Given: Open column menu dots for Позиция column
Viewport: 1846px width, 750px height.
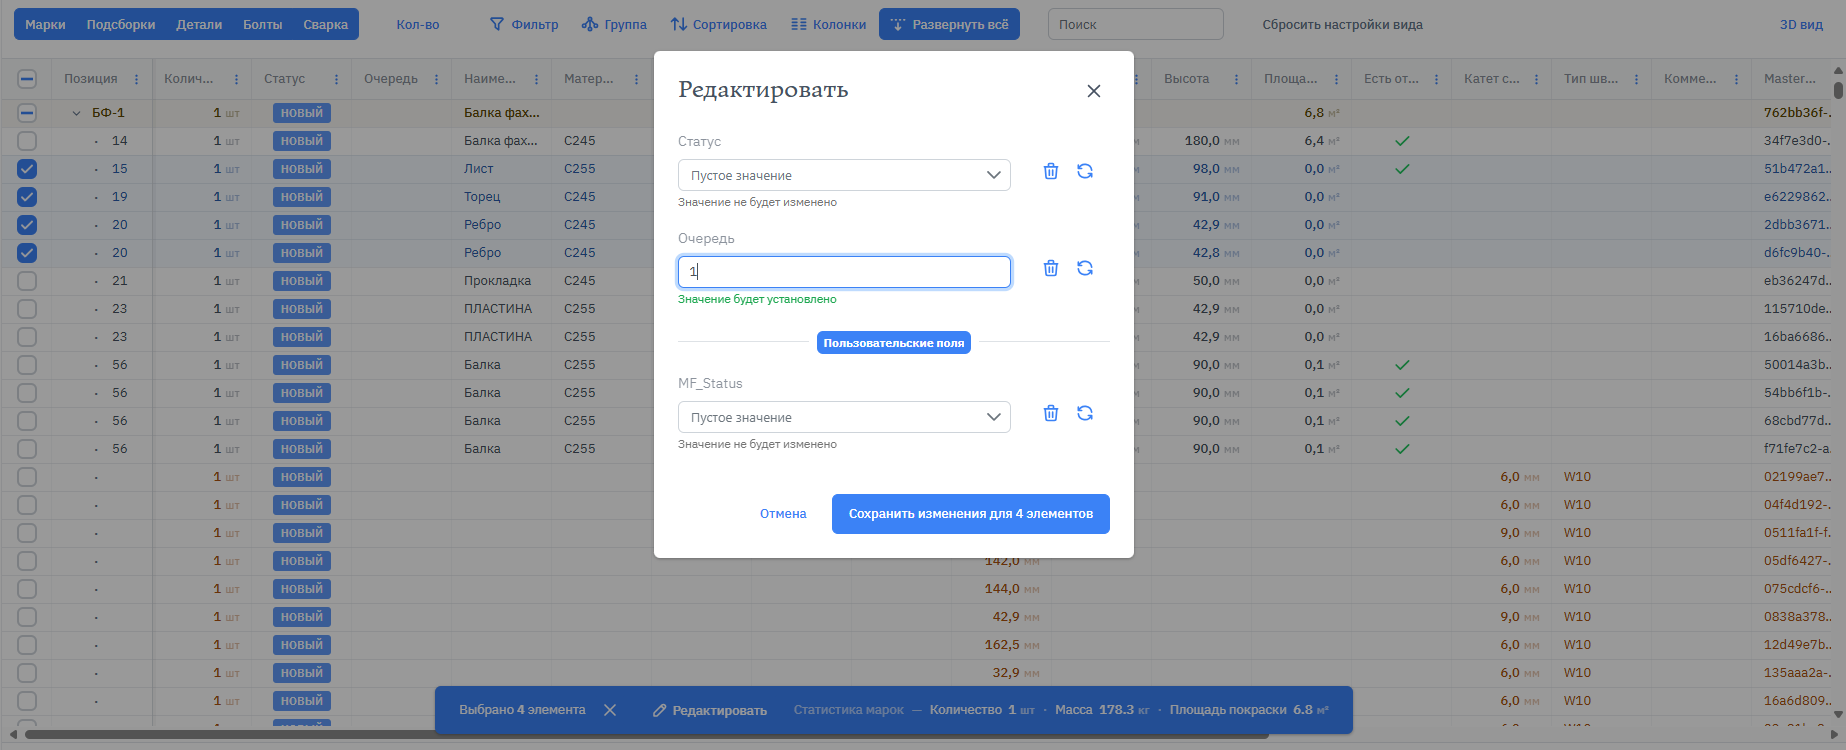Looking at the screenshot, I should (x=136, y=79).
